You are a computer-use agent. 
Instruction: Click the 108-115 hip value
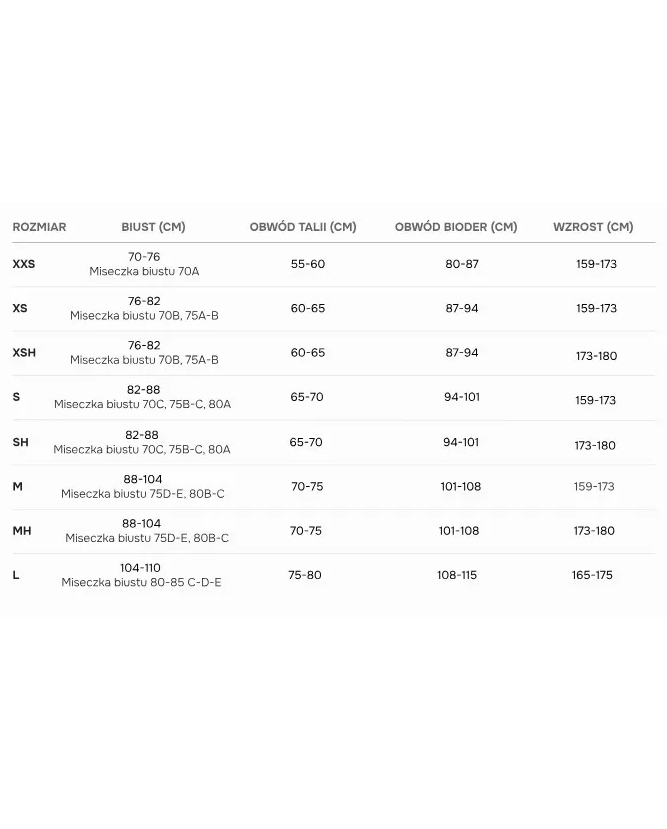457,575
